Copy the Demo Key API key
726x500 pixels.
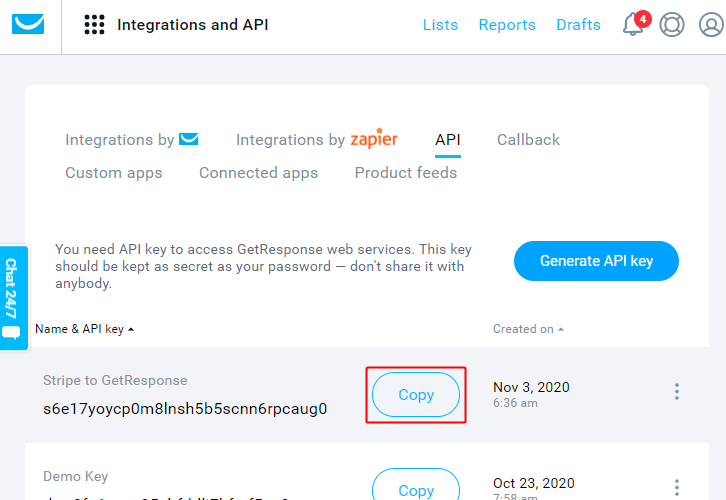[416, 485]
